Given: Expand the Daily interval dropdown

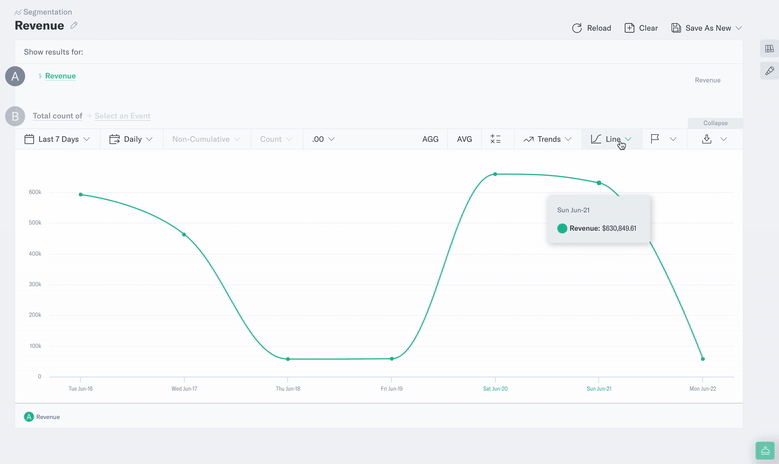Looking at the screenshot, I should point(131,139).
